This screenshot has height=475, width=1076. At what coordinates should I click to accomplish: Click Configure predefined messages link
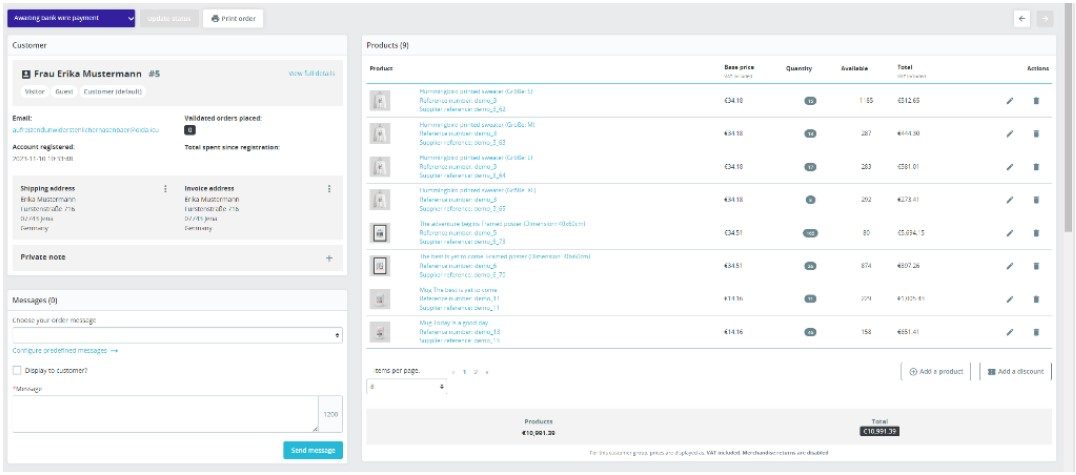tap(65, 351)
